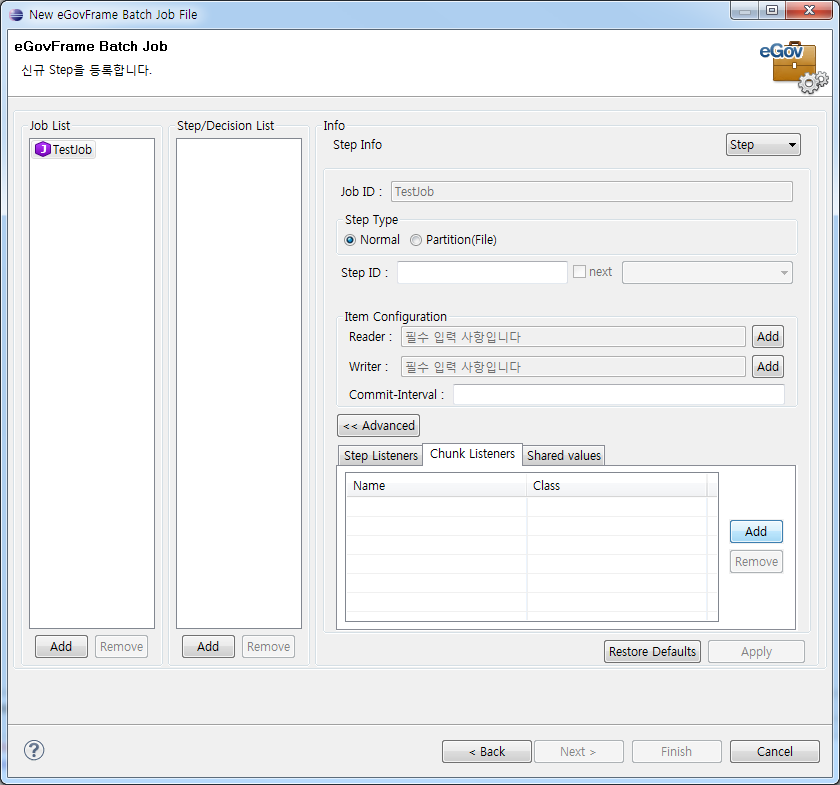This screenshot has width=840, height=785.
Task: Click the Step ID input field
Action: [x=482, y=273]
